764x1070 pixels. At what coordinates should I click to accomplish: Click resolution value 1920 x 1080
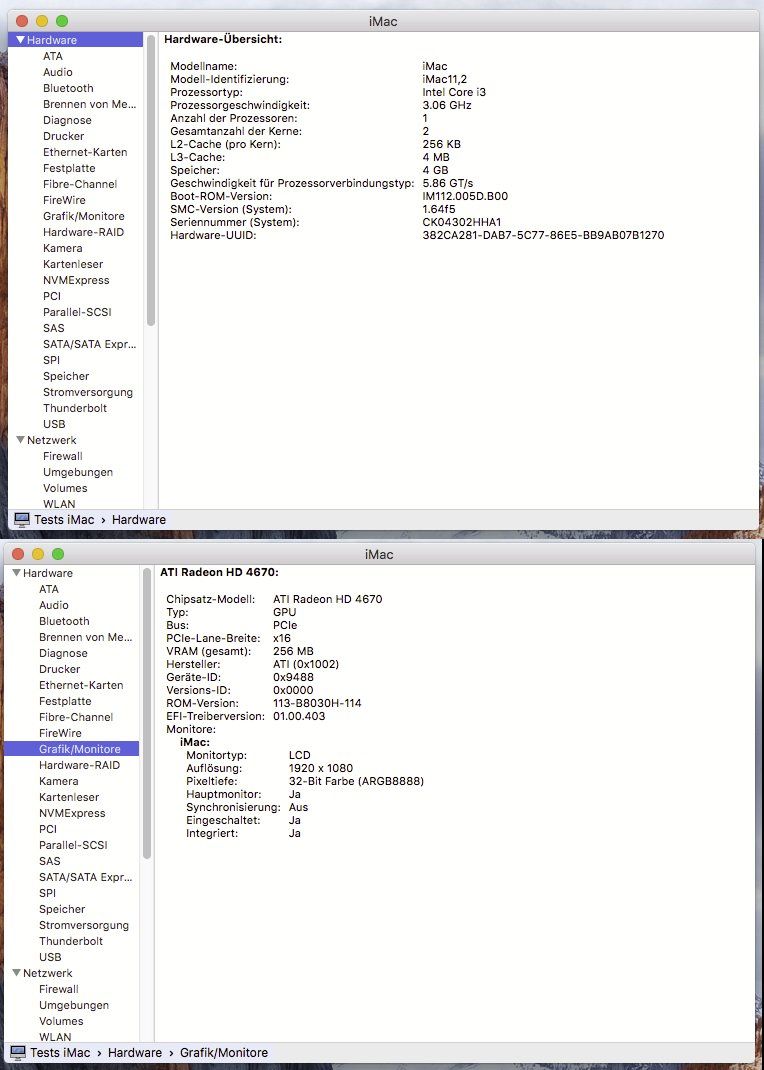click(321, 768)
